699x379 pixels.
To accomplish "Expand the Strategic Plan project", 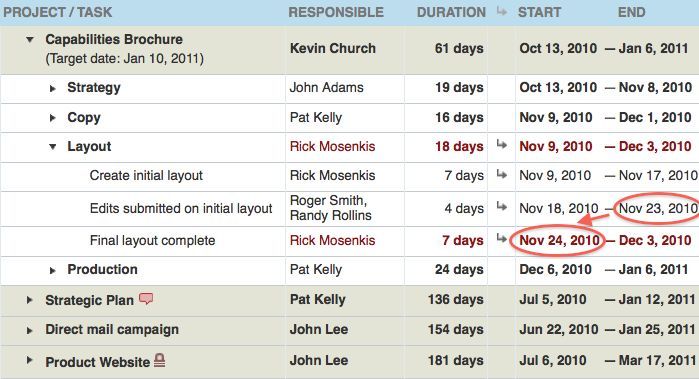I will (29, 300).
